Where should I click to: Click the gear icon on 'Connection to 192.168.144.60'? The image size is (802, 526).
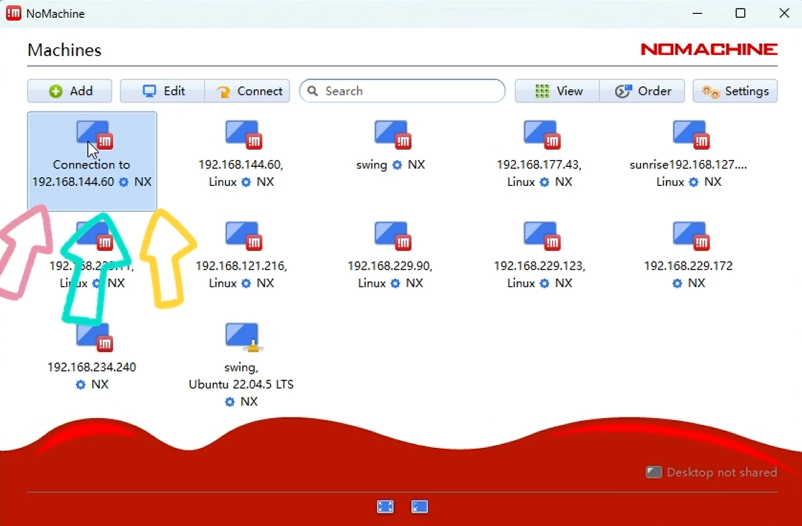pyautogui.click(x=124, y=182)
